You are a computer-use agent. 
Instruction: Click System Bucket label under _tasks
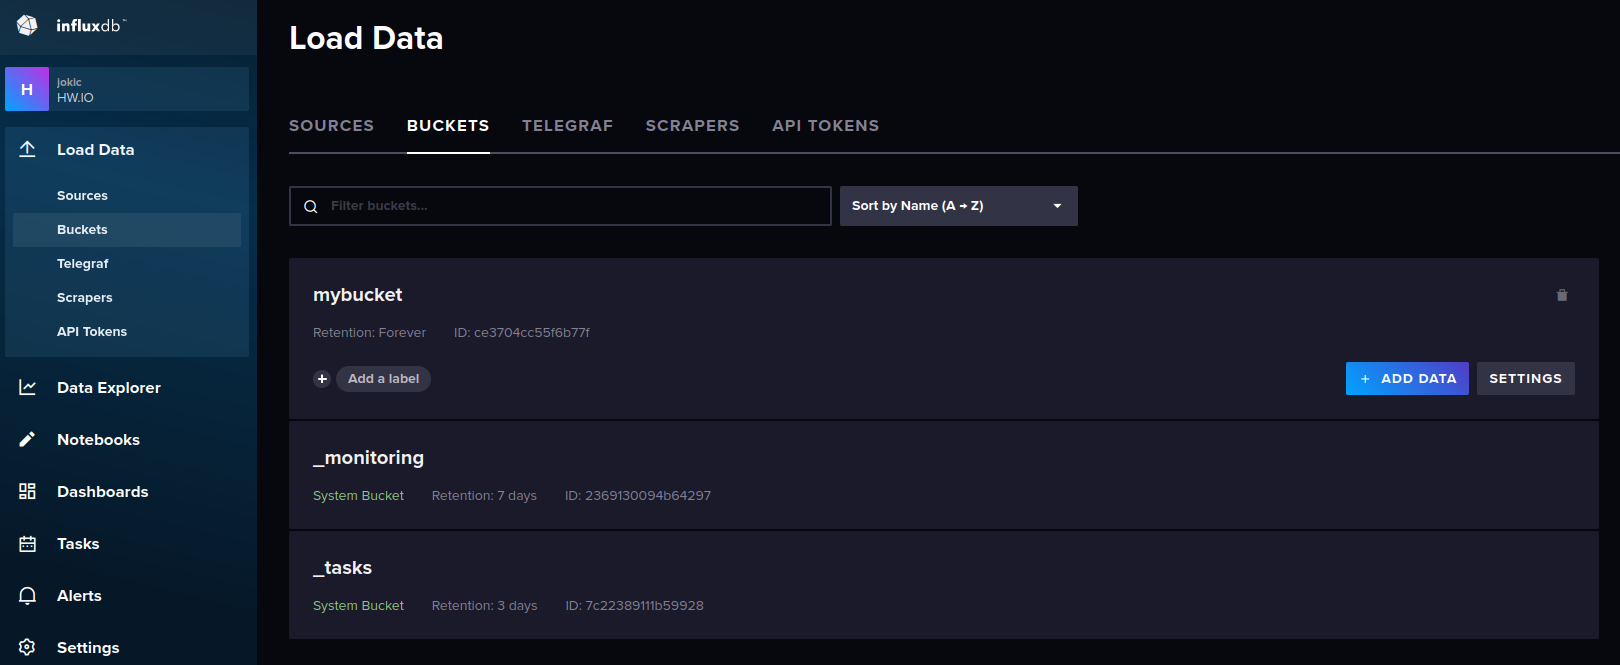[358, 606]
